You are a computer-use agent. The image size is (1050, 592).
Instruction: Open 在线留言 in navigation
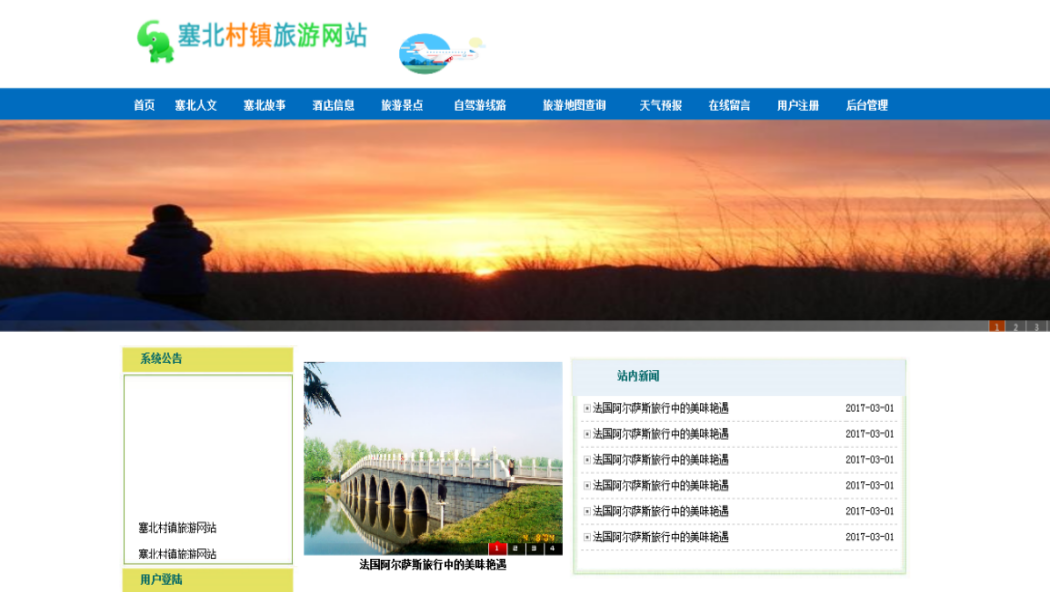click(729, 105)
